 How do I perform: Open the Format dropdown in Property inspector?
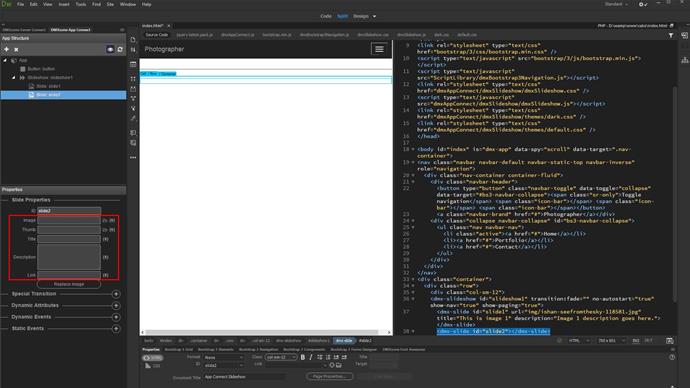click(224, 357)
